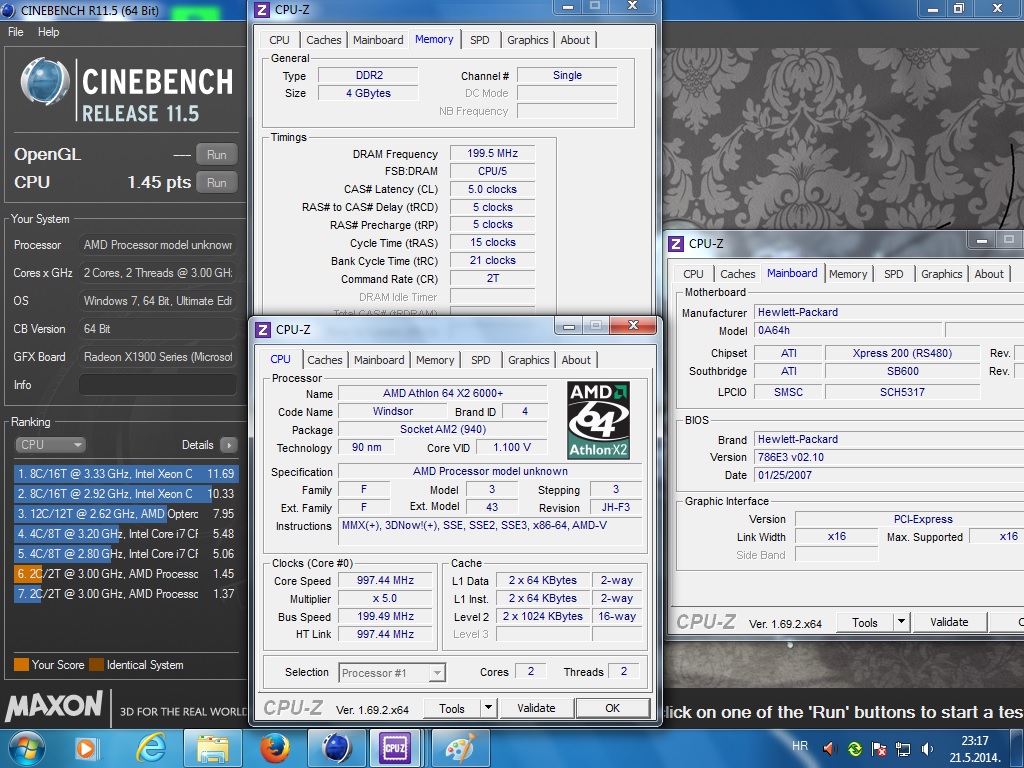1024x768 pixels.
Task: Open the Ranking CPU dropdown
Action: (x=50, y=445)
